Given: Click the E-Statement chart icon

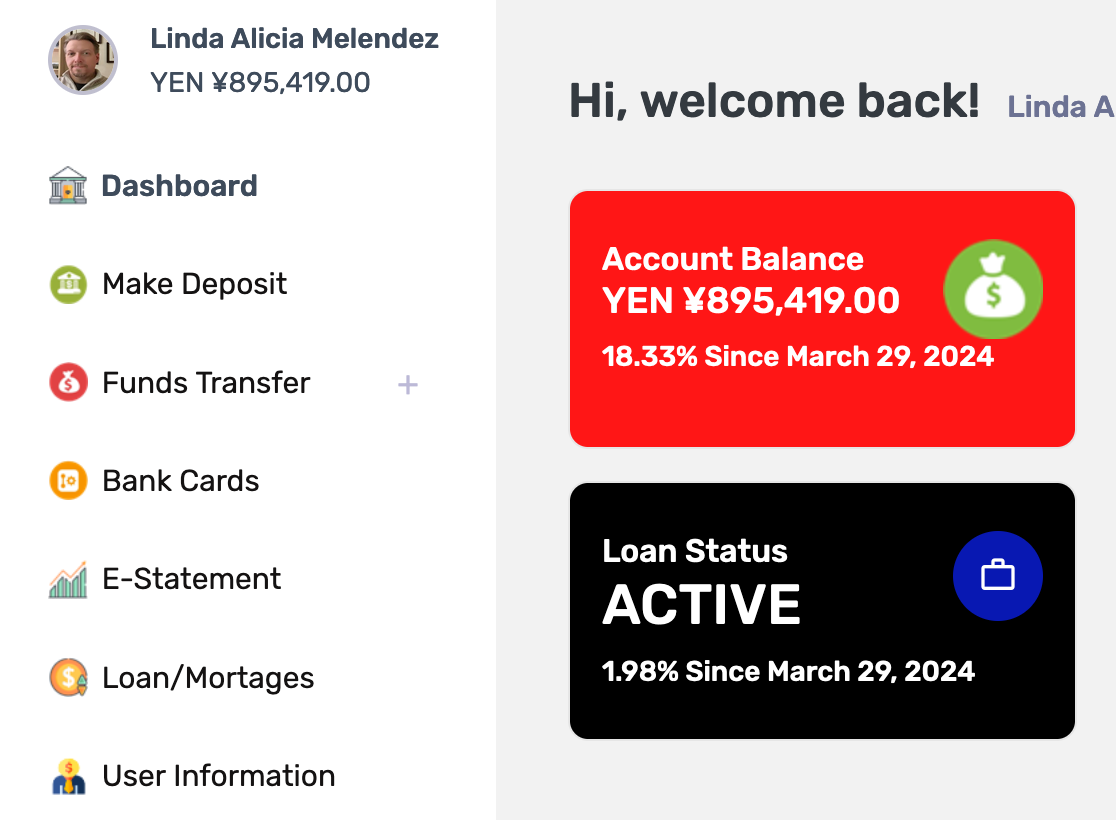Looking at the screenshot, I should 68,579.
